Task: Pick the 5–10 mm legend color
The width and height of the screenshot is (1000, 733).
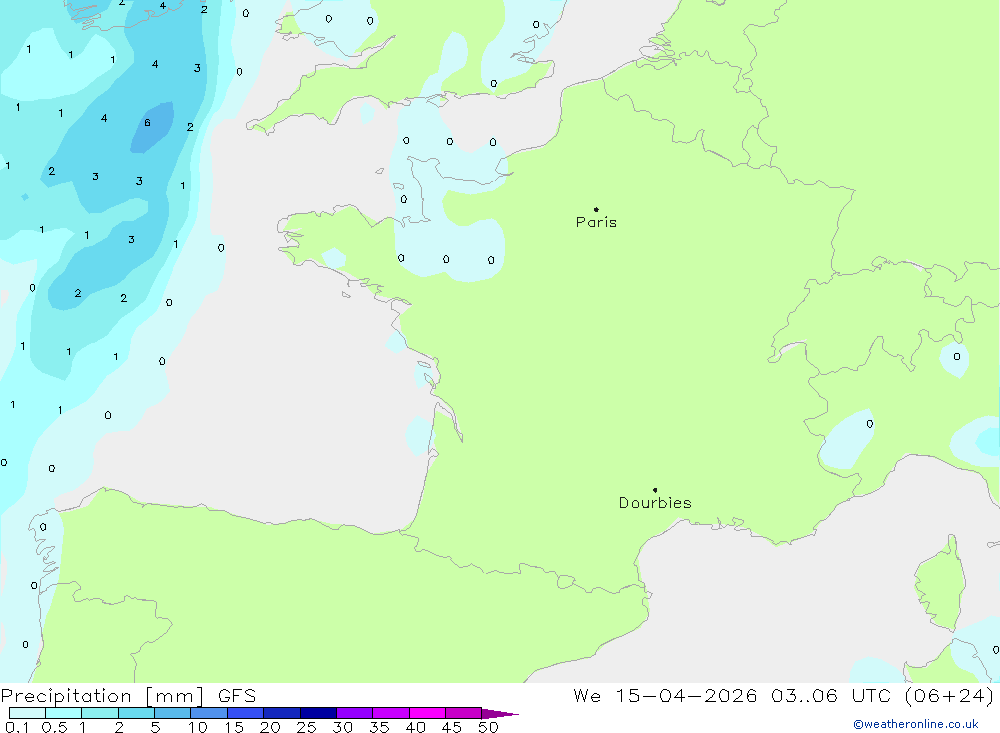Action: [x=172, y=713]
